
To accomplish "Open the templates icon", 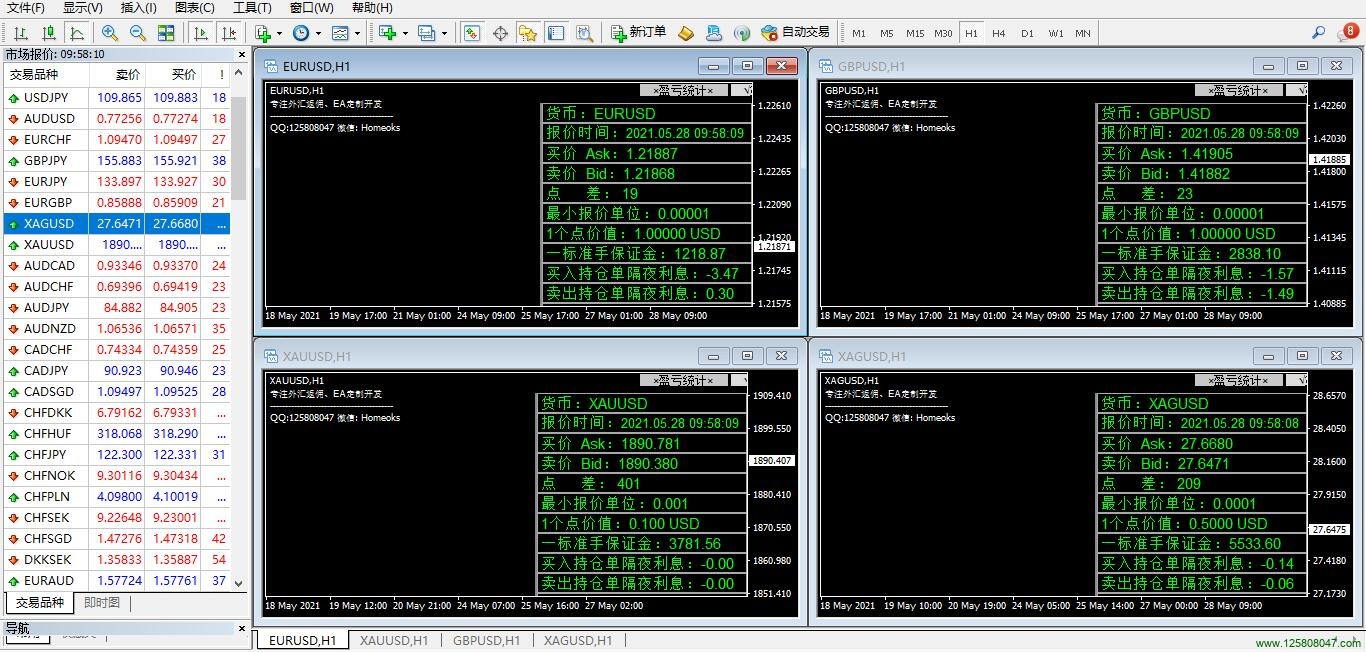I will [340, 33].
